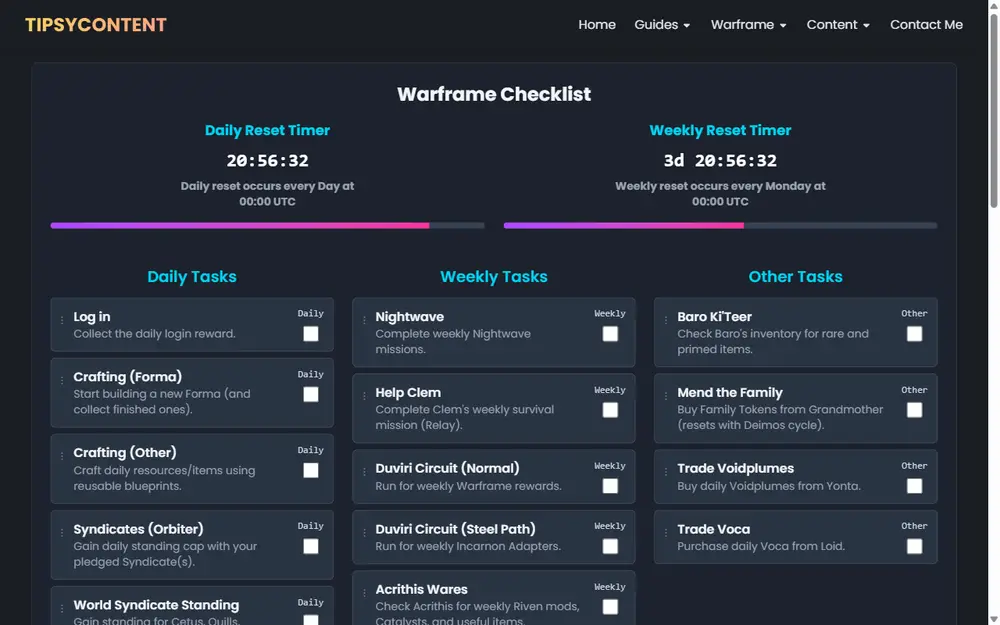Click the drag handle on Duviri Circuit (Steel Path)
Viewport: 1000px width, 625px height.
pyautogui.click(x=364, y=533)
